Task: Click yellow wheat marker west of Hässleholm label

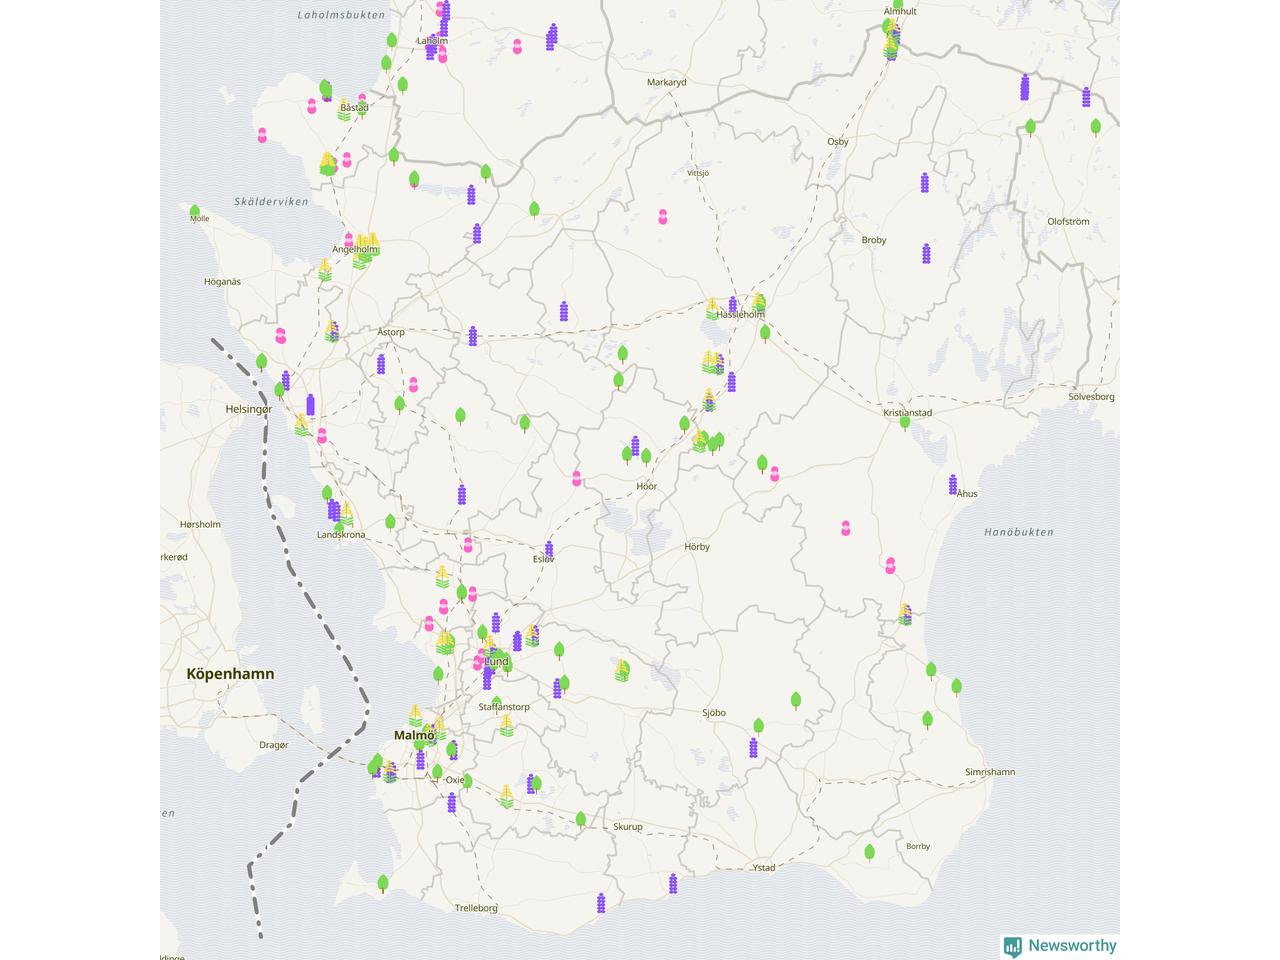Action: tap(712, 308)
